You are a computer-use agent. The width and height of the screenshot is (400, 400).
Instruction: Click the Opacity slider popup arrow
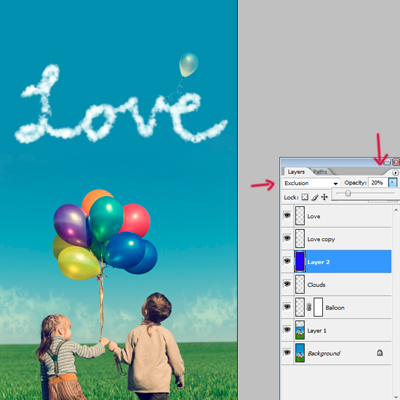[x=392, y=182]
